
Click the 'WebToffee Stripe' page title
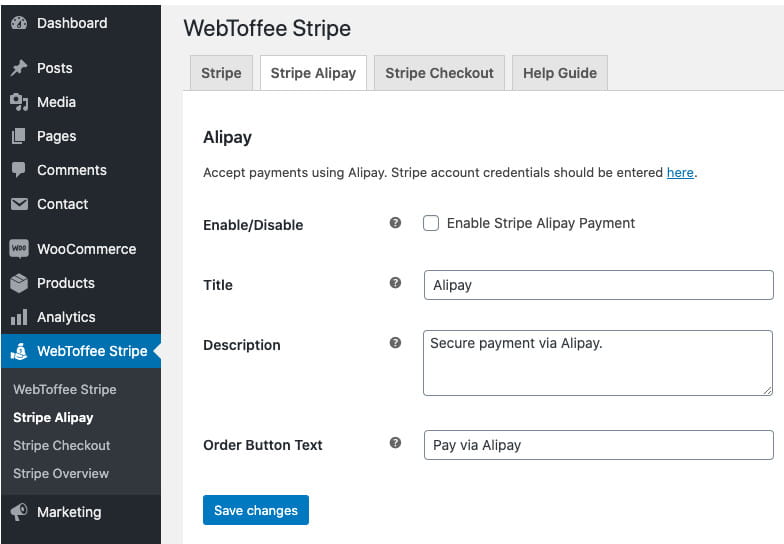tap(267, 28)
